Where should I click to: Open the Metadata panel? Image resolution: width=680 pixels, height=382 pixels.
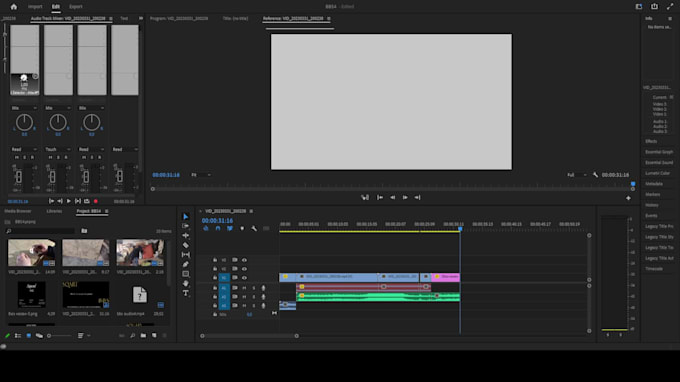654,184
